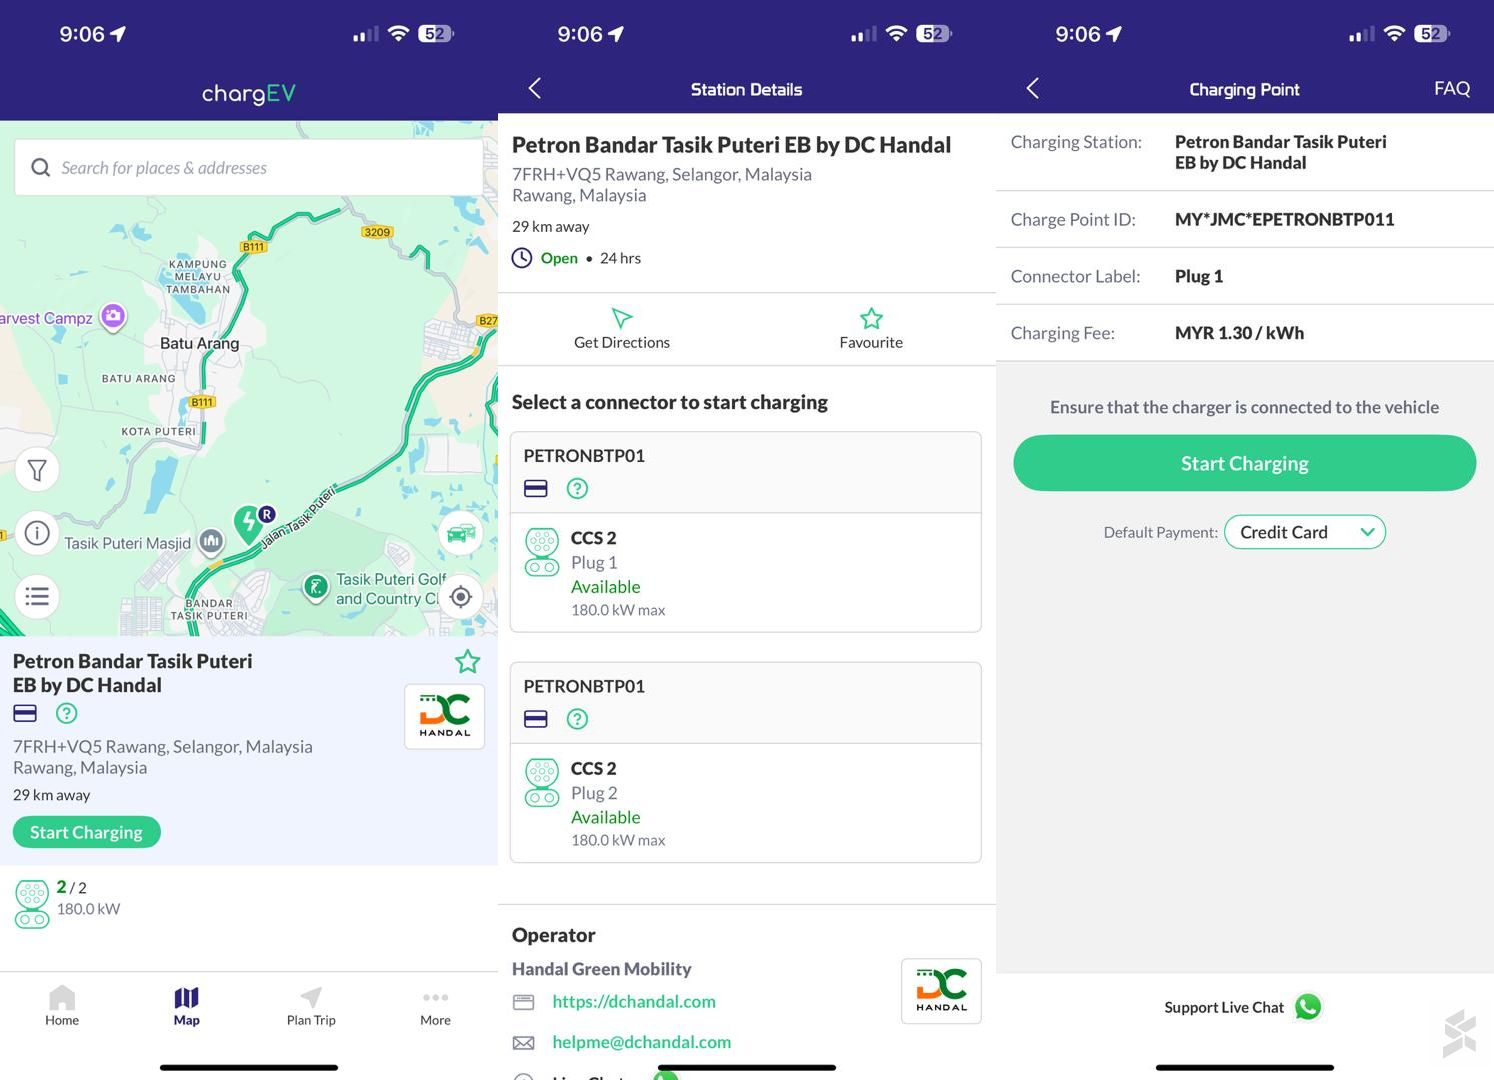This screenshot has height=1080, width=1494.
Task: Tap the map info circle icon
Action: pyautogui.click(x=37, y=533)
